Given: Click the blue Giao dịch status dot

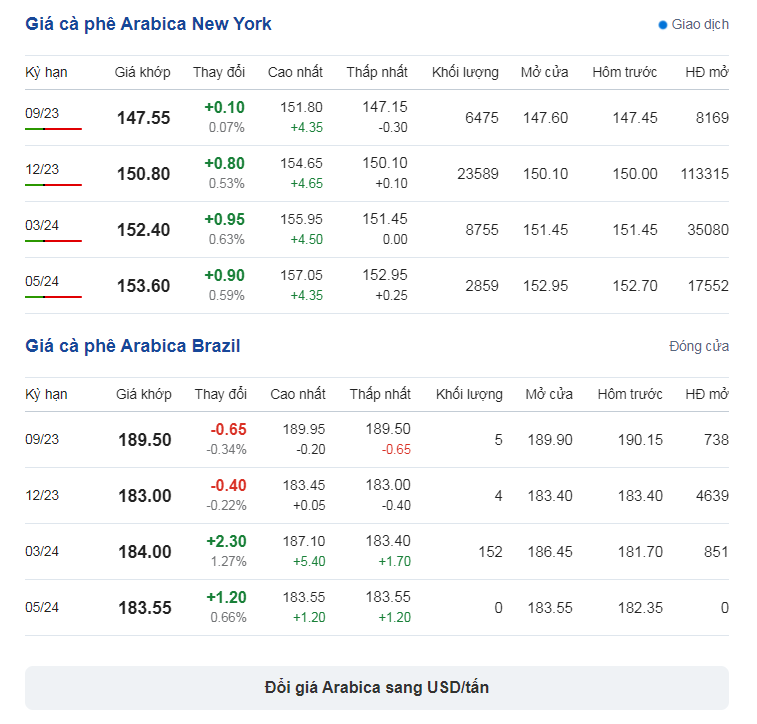Looking at the screenshot, I should [x=662, y=25].
